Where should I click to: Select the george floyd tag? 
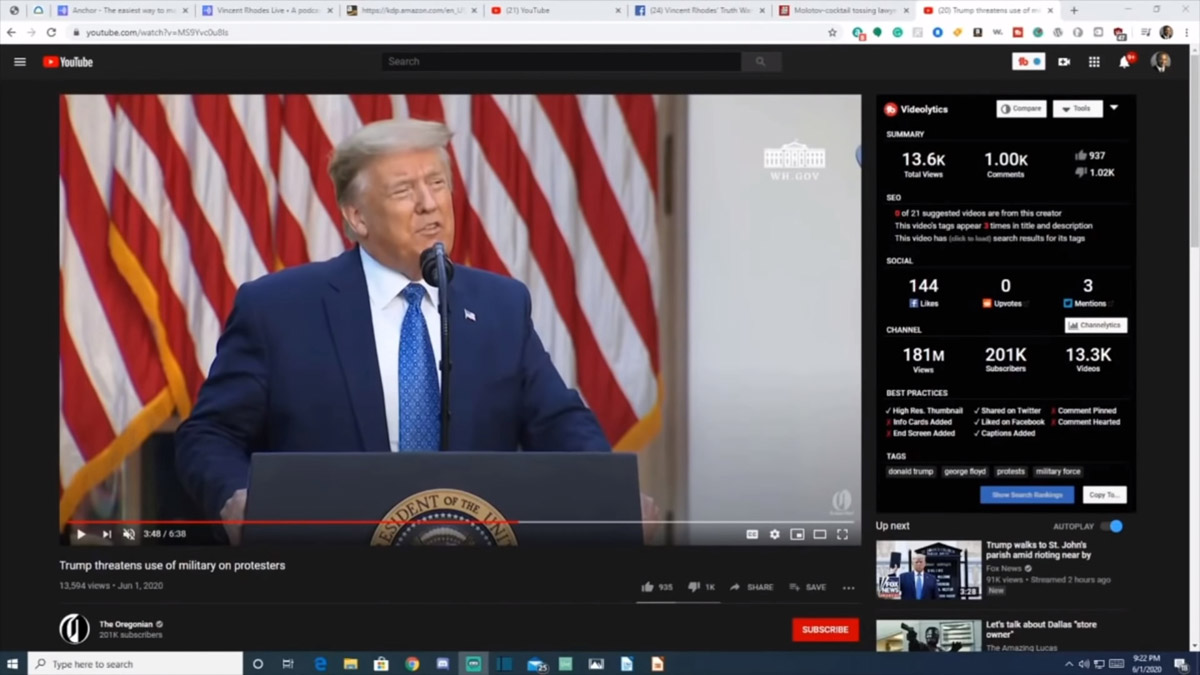coord(965,471)
